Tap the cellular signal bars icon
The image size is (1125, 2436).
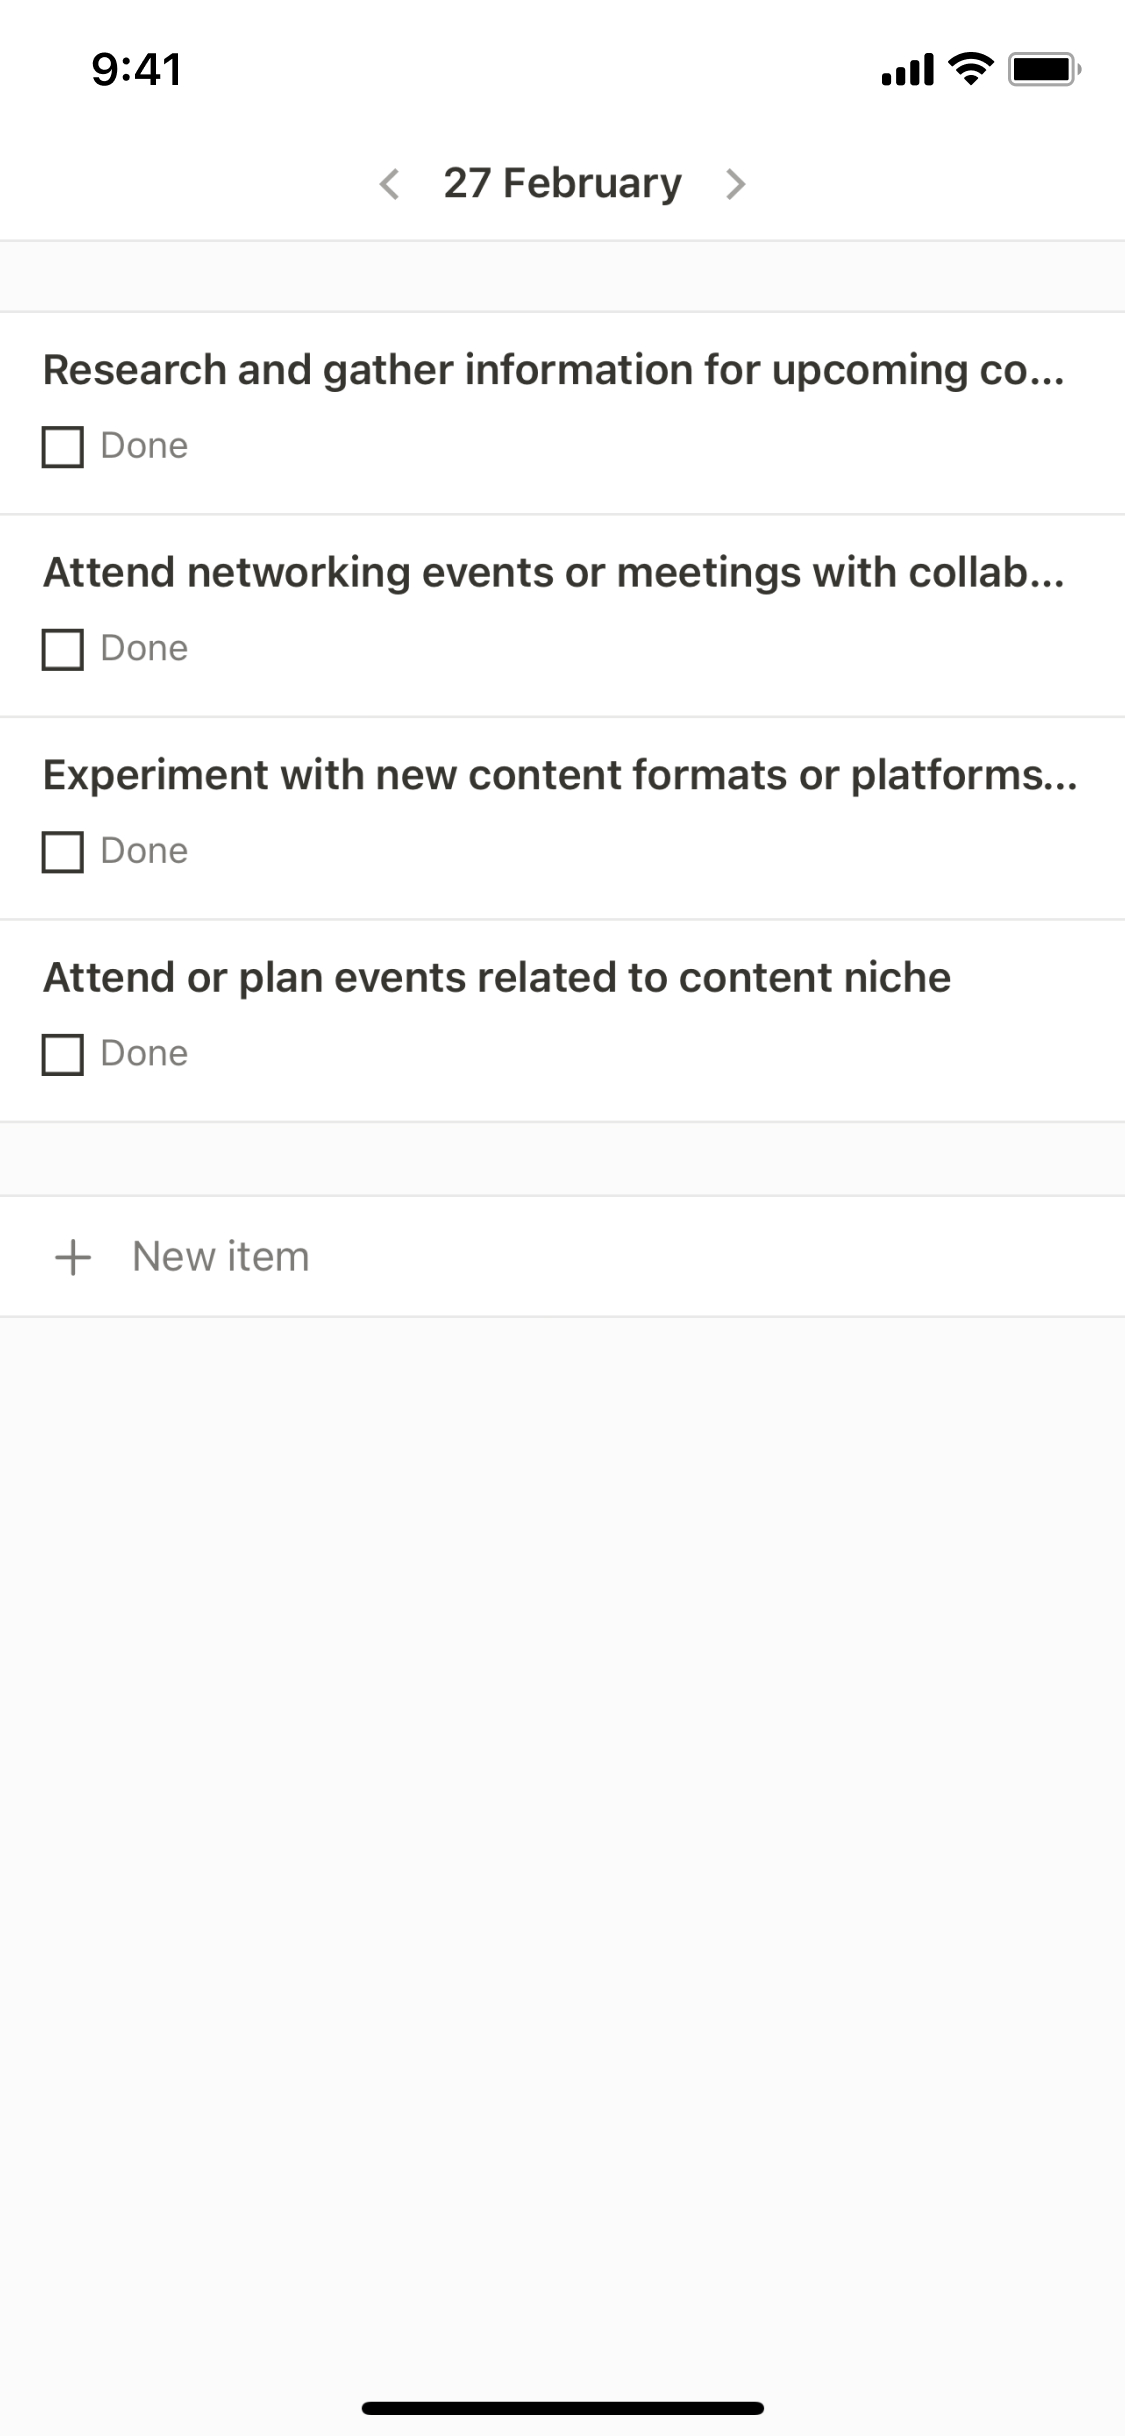tap(907, 70)
